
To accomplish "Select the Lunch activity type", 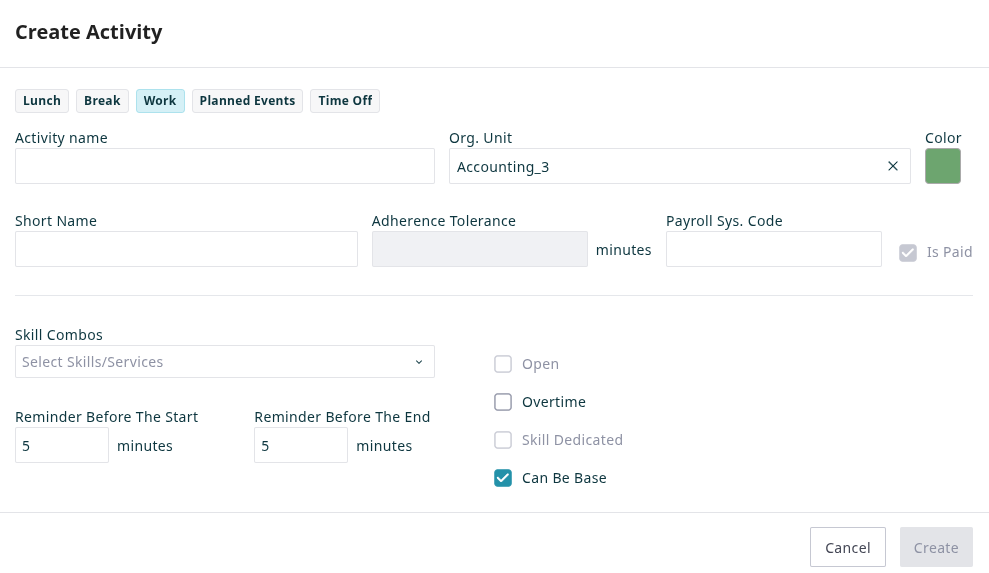I will pos(42,101).
